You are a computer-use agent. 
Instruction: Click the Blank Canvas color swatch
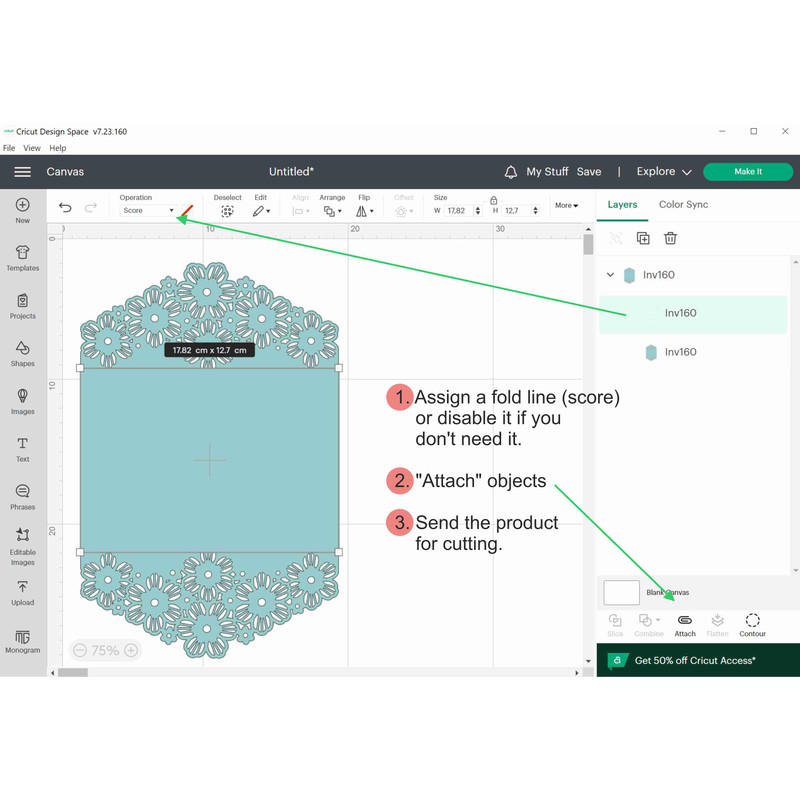tap(621, 592)
